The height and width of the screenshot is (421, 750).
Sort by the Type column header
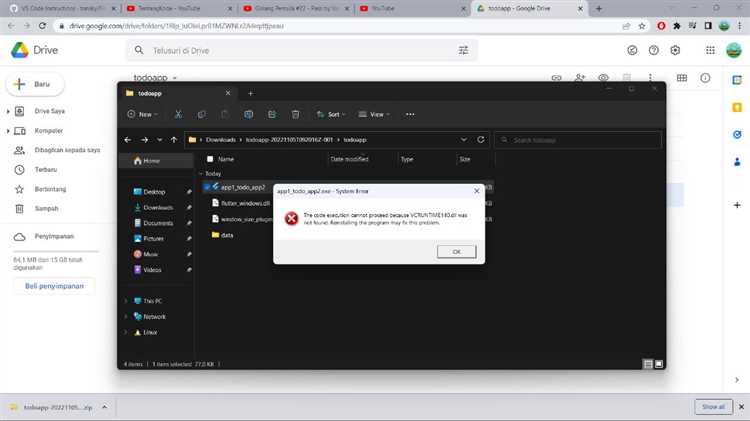pyautogui.click(x=407, y=159)
